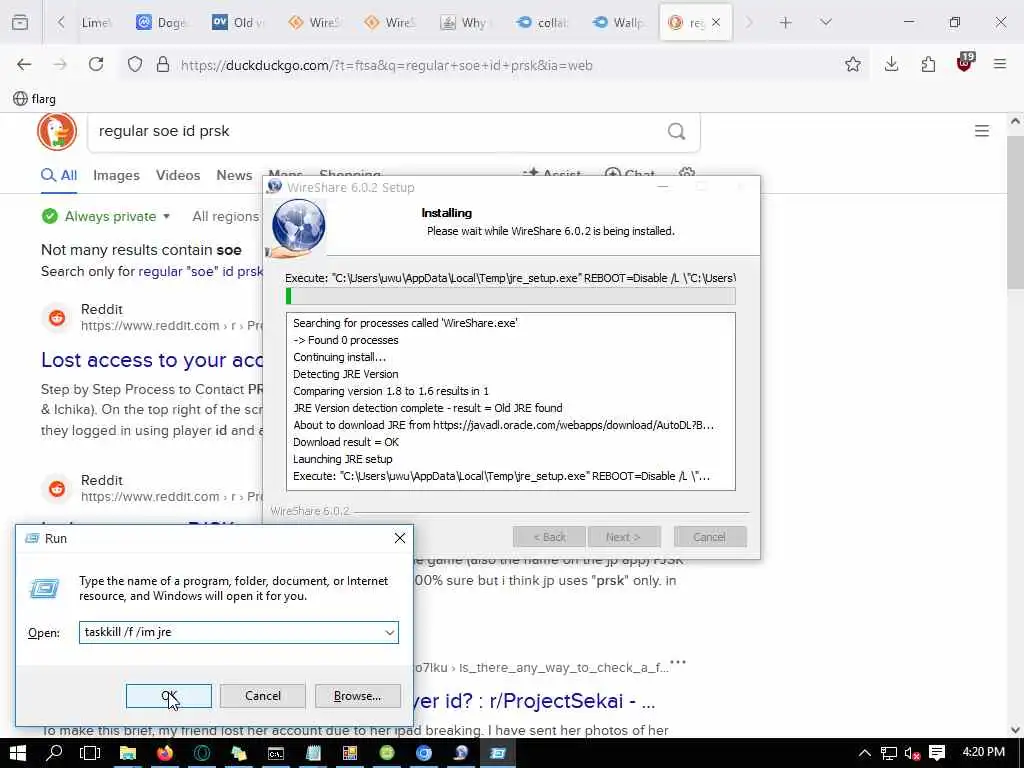1024x768 pixels.
Task: Open Command Prompt taskbar icon
Action: 276,753
